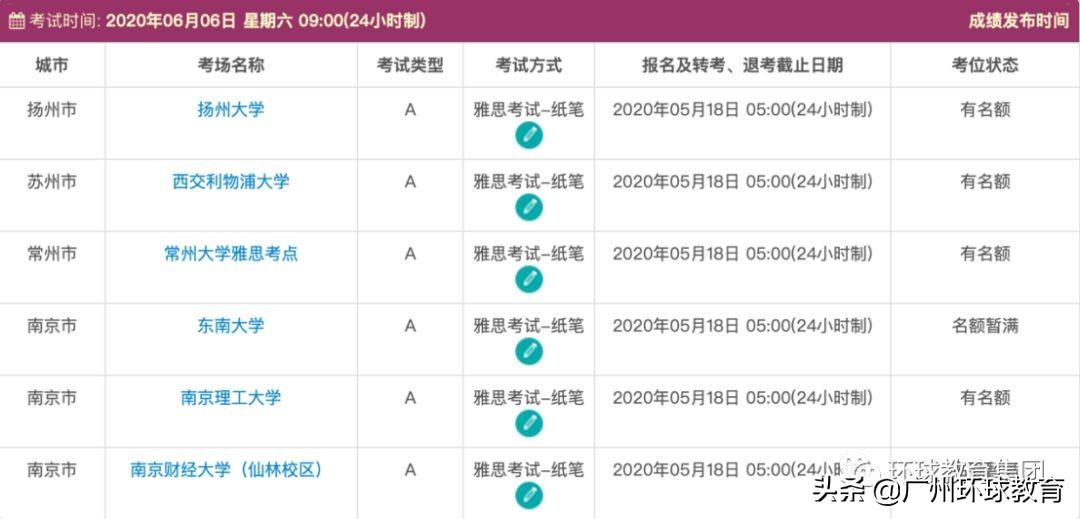Screen dimensions: 1080x519
Task: Click the 城市 column header
Action: pyautogui.click(x=52, y=65)
